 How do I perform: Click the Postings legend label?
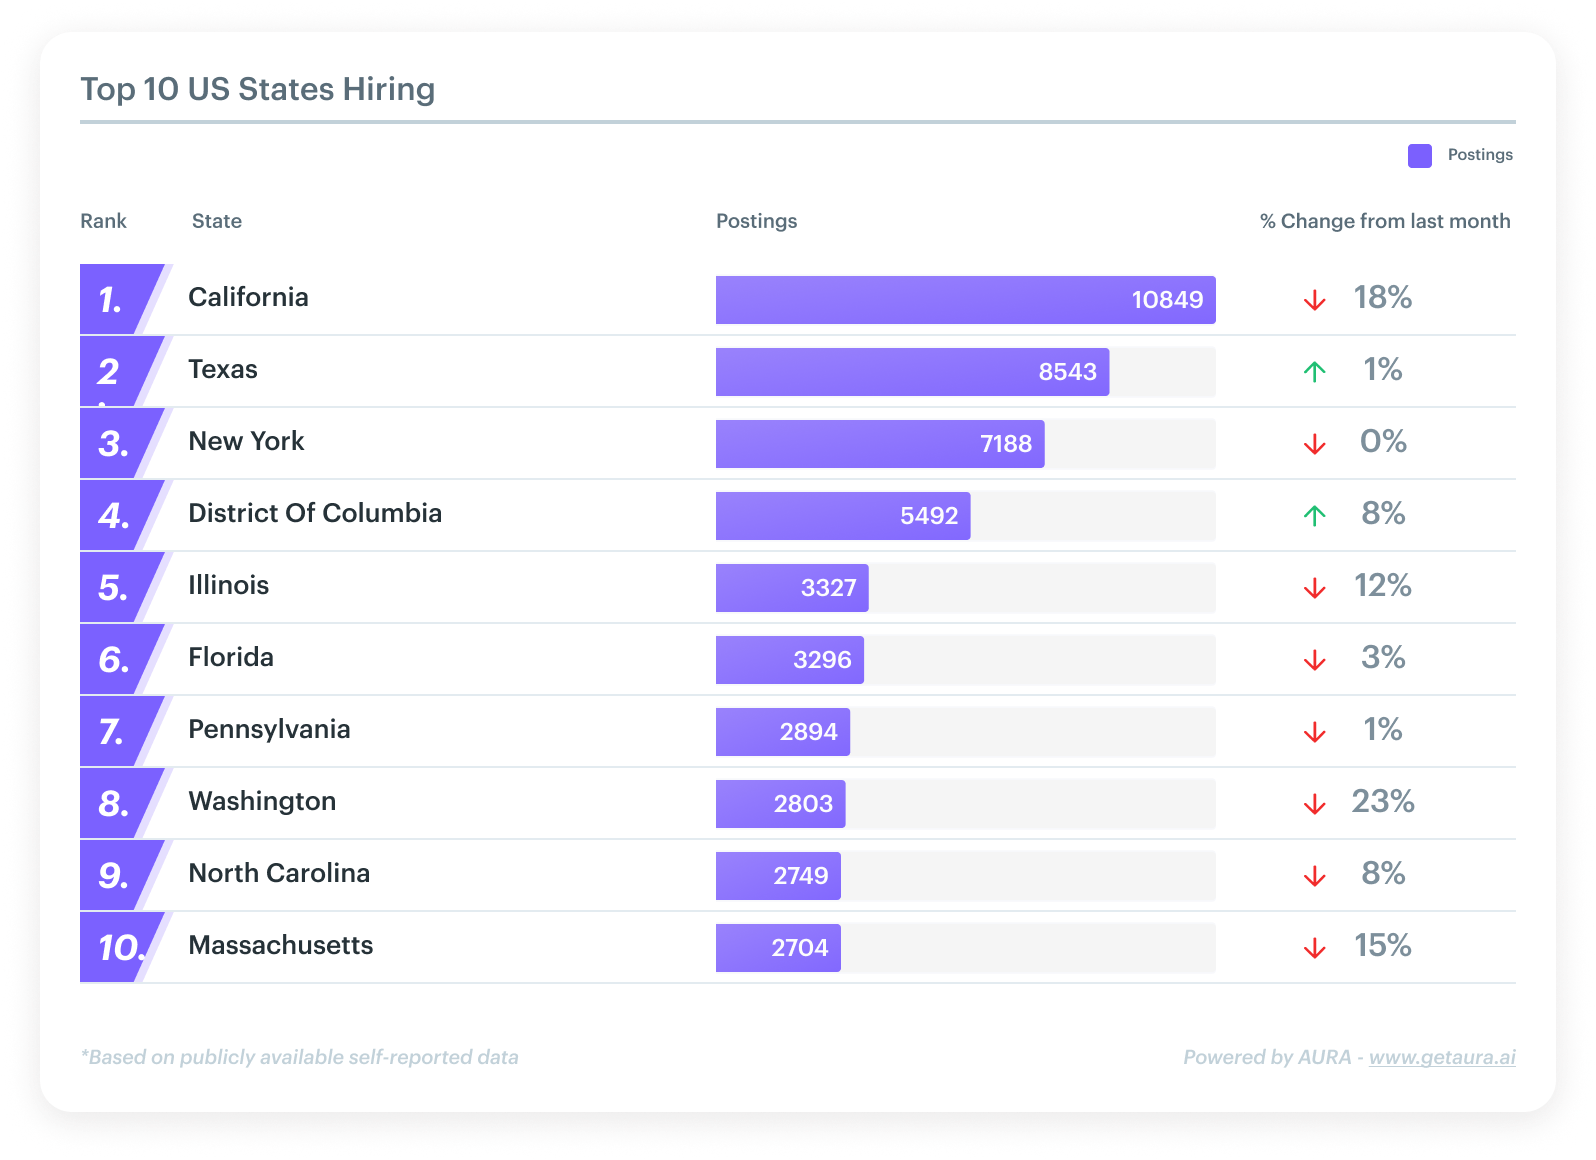[1479, 155]
